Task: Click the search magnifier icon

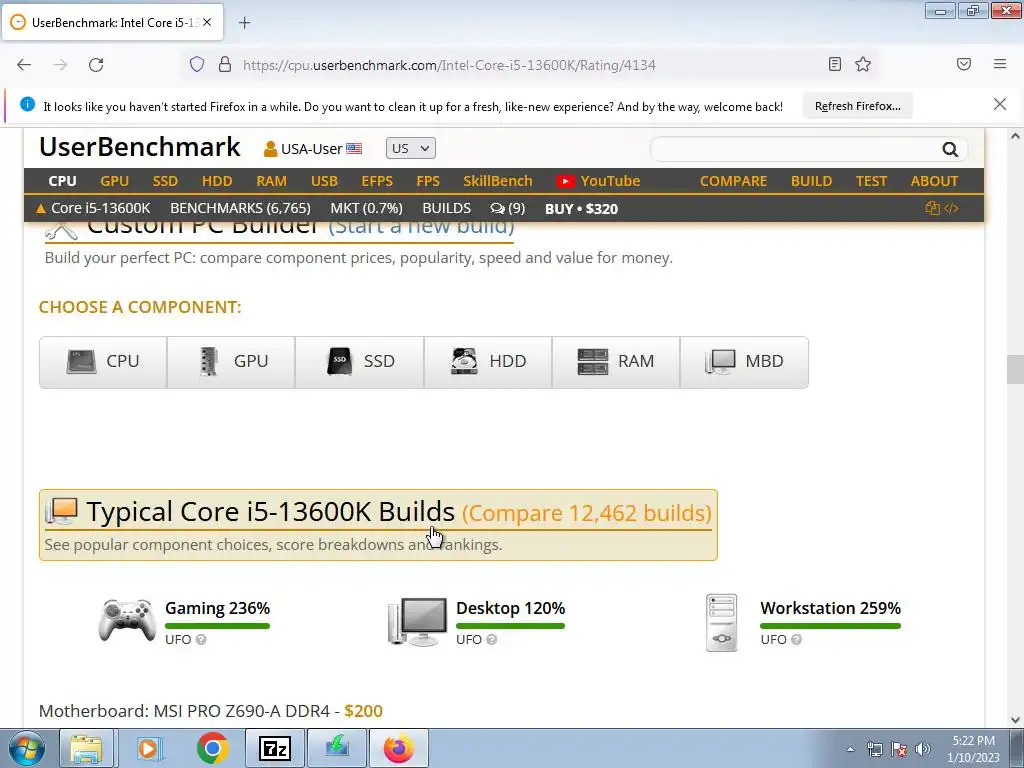Action: point(950,150)
